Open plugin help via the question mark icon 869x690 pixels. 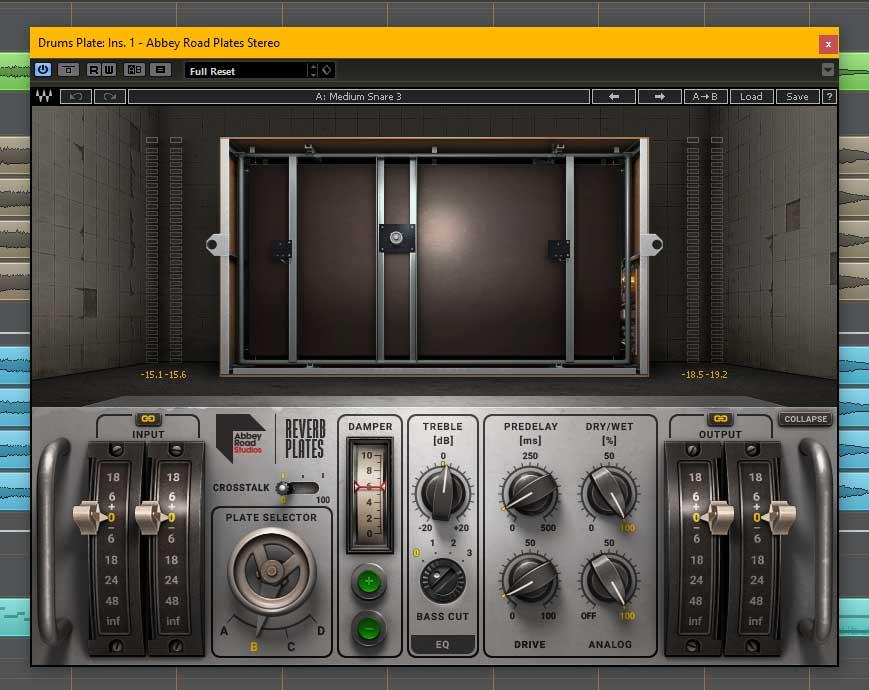830,96
